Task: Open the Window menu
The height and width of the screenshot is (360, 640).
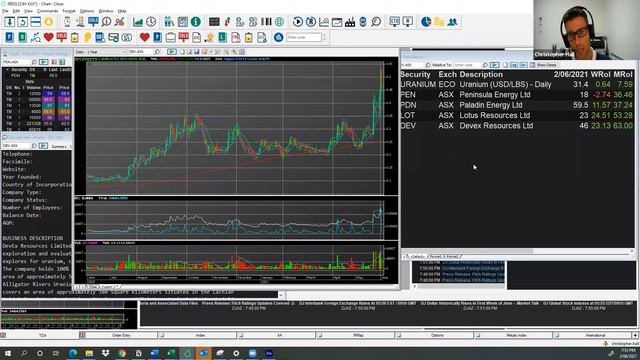Action: pos(106,11)
